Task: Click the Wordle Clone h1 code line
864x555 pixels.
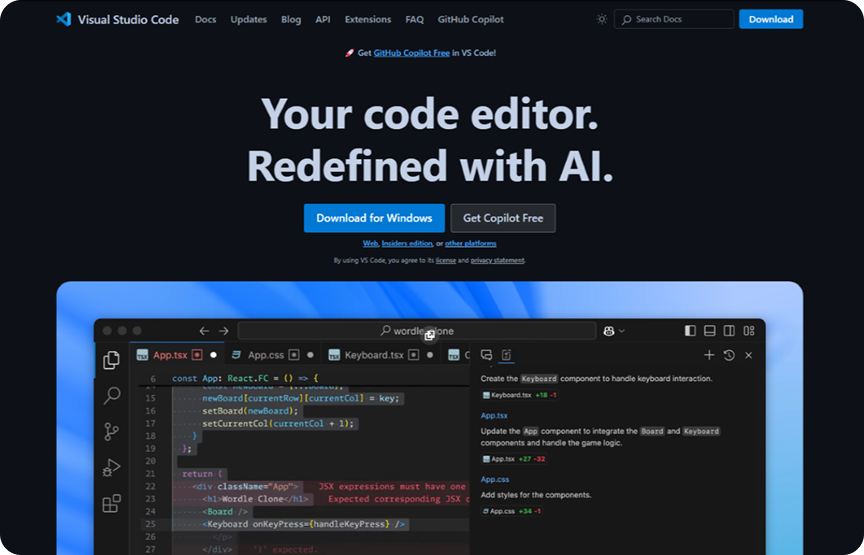Action: (x=255, y=499)
